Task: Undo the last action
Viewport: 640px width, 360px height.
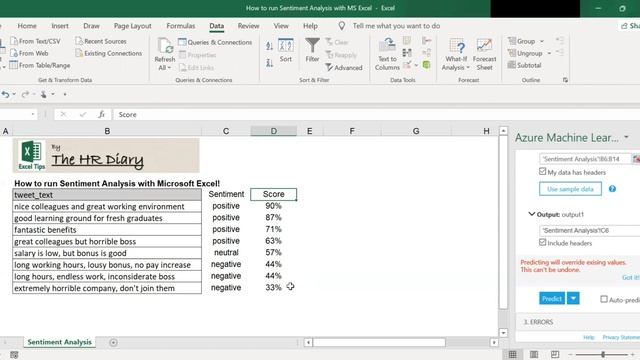Action: pyautogui.click(x=5, y=94)
